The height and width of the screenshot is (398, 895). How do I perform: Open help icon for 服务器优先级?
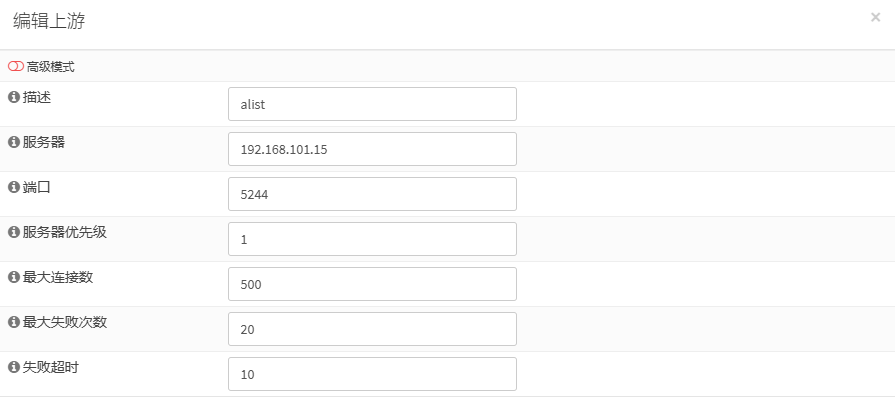tap(14, 232)
